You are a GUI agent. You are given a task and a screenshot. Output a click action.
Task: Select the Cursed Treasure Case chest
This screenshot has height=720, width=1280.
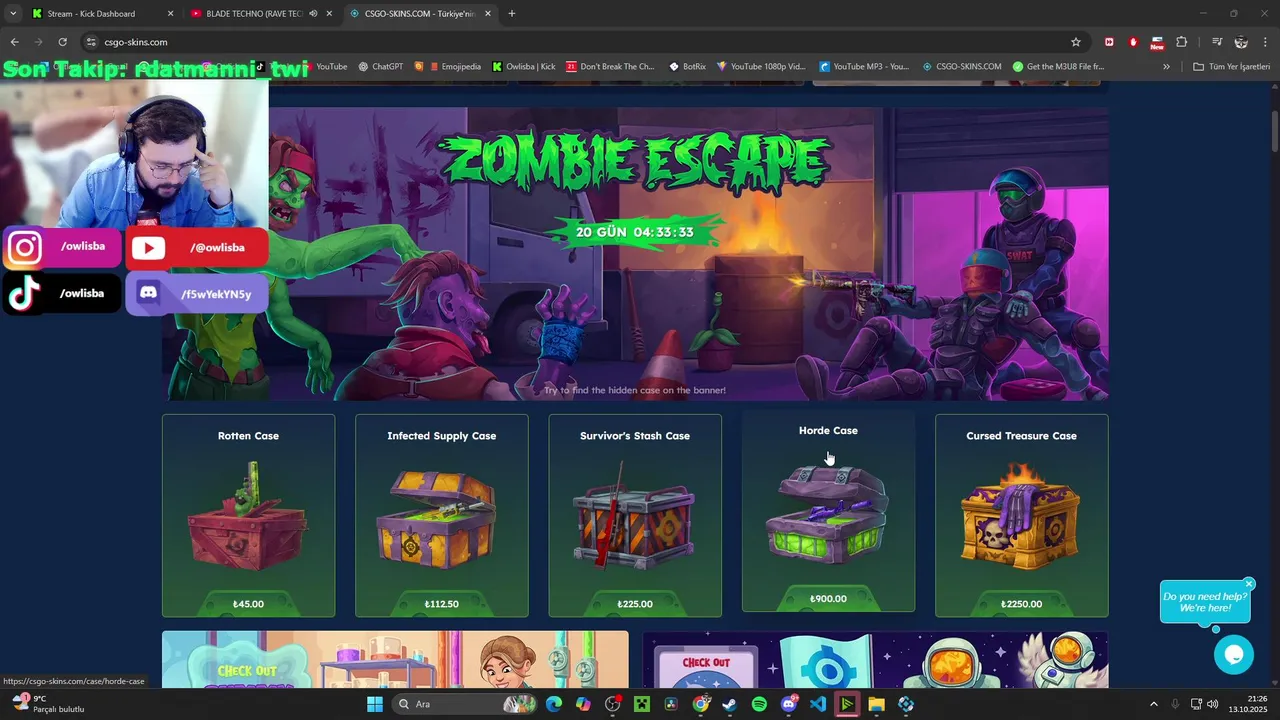pyautogui.click(x=1021, y=516)
